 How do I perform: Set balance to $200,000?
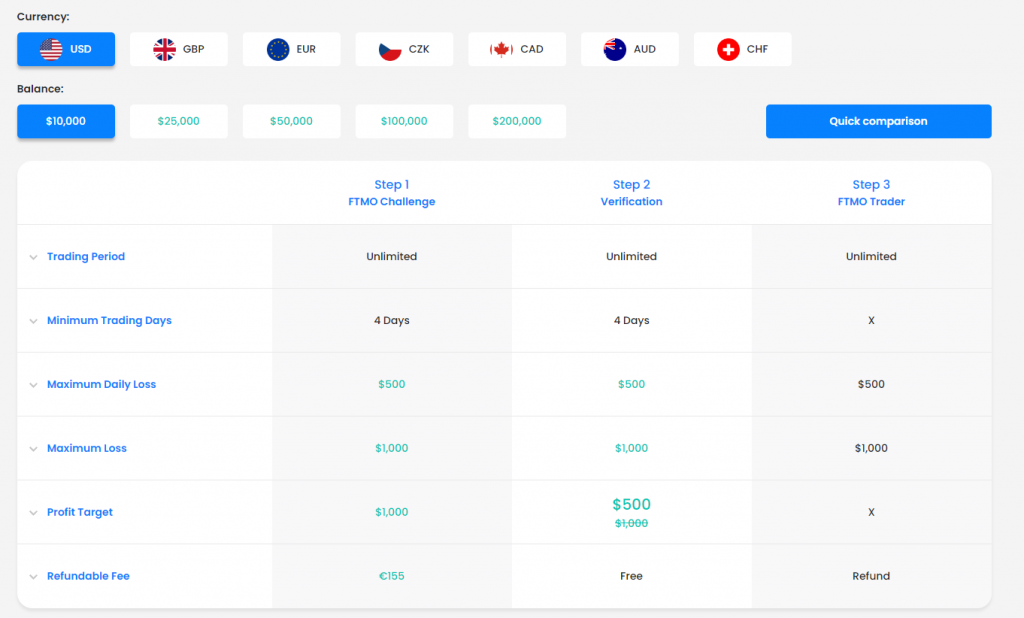point(517,121)
